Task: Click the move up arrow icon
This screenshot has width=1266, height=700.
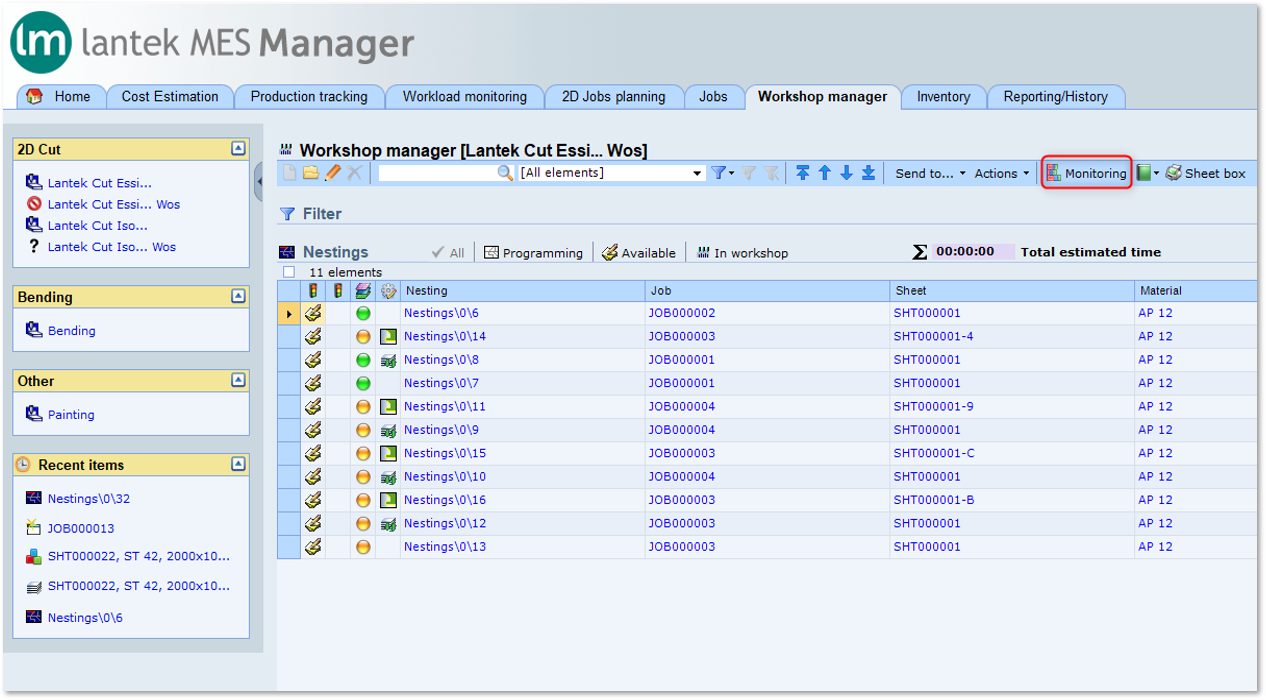Action: (x=825, y=173)
